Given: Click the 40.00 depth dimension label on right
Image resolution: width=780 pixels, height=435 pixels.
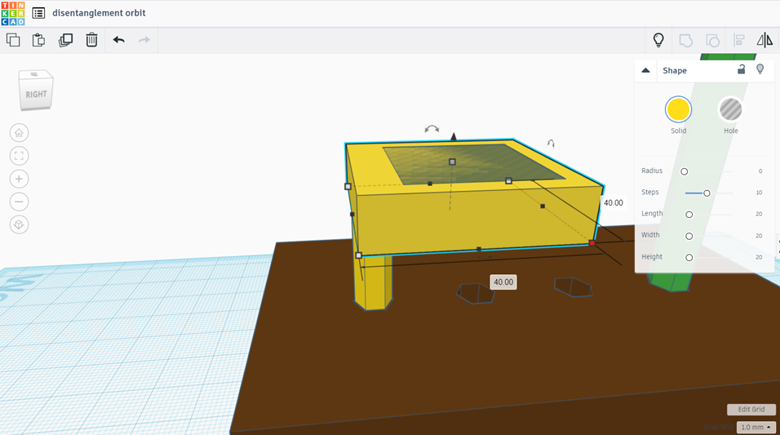Looking at the screenshot, I should (x=613, y=203).
